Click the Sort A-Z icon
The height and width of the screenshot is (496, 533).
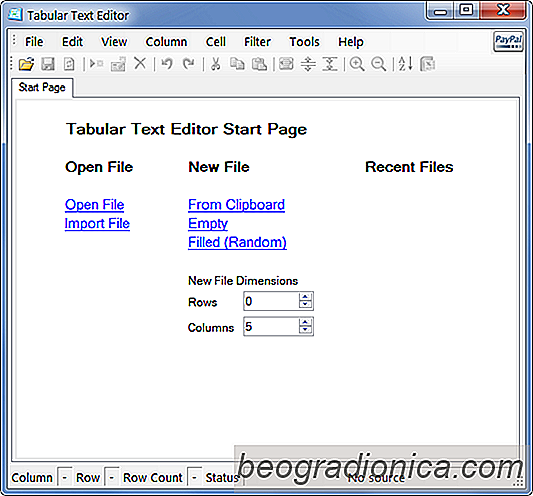(x=406, y=64)
